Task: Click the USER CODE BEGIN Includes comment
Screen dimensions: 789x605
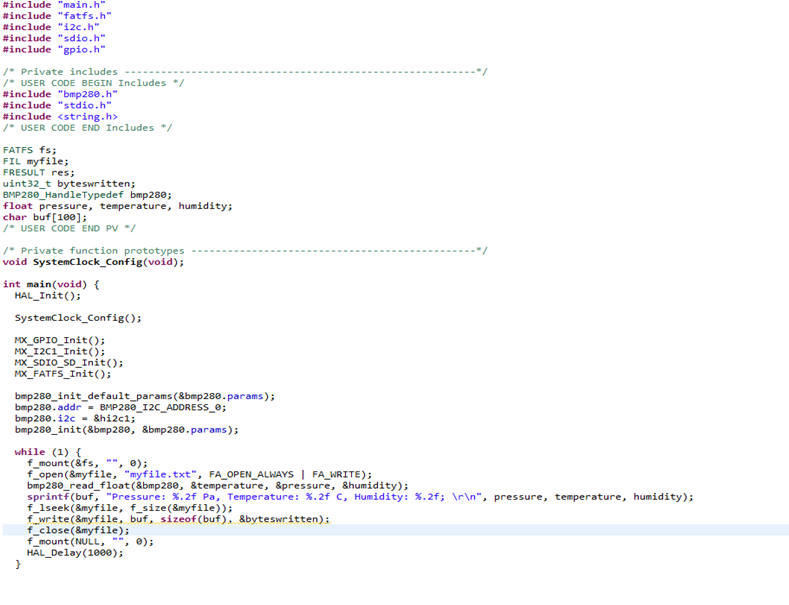Action: point(94,83)
